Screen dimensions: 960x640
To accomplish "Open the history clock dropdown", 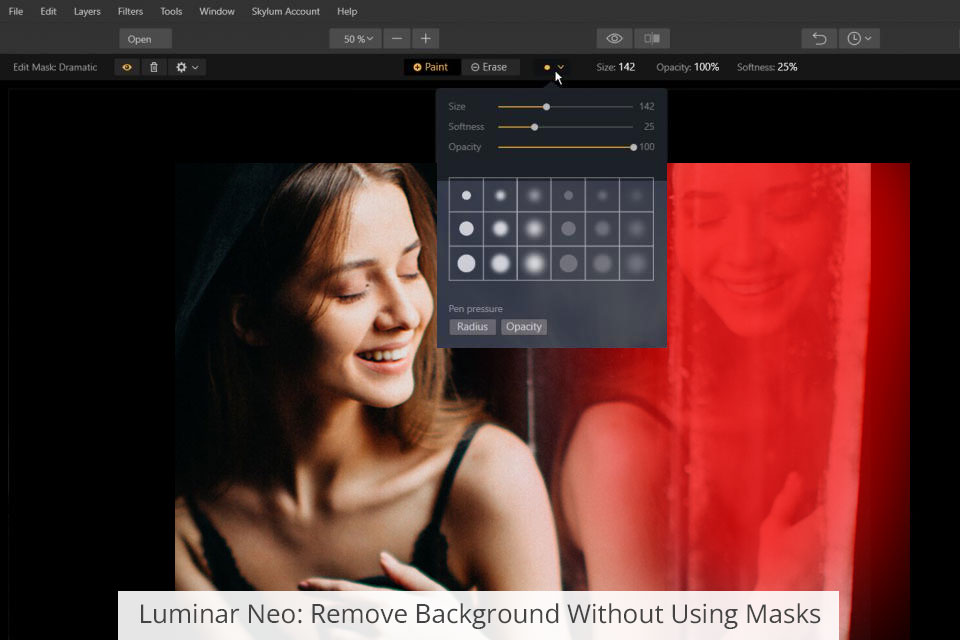I will (859, 39).
